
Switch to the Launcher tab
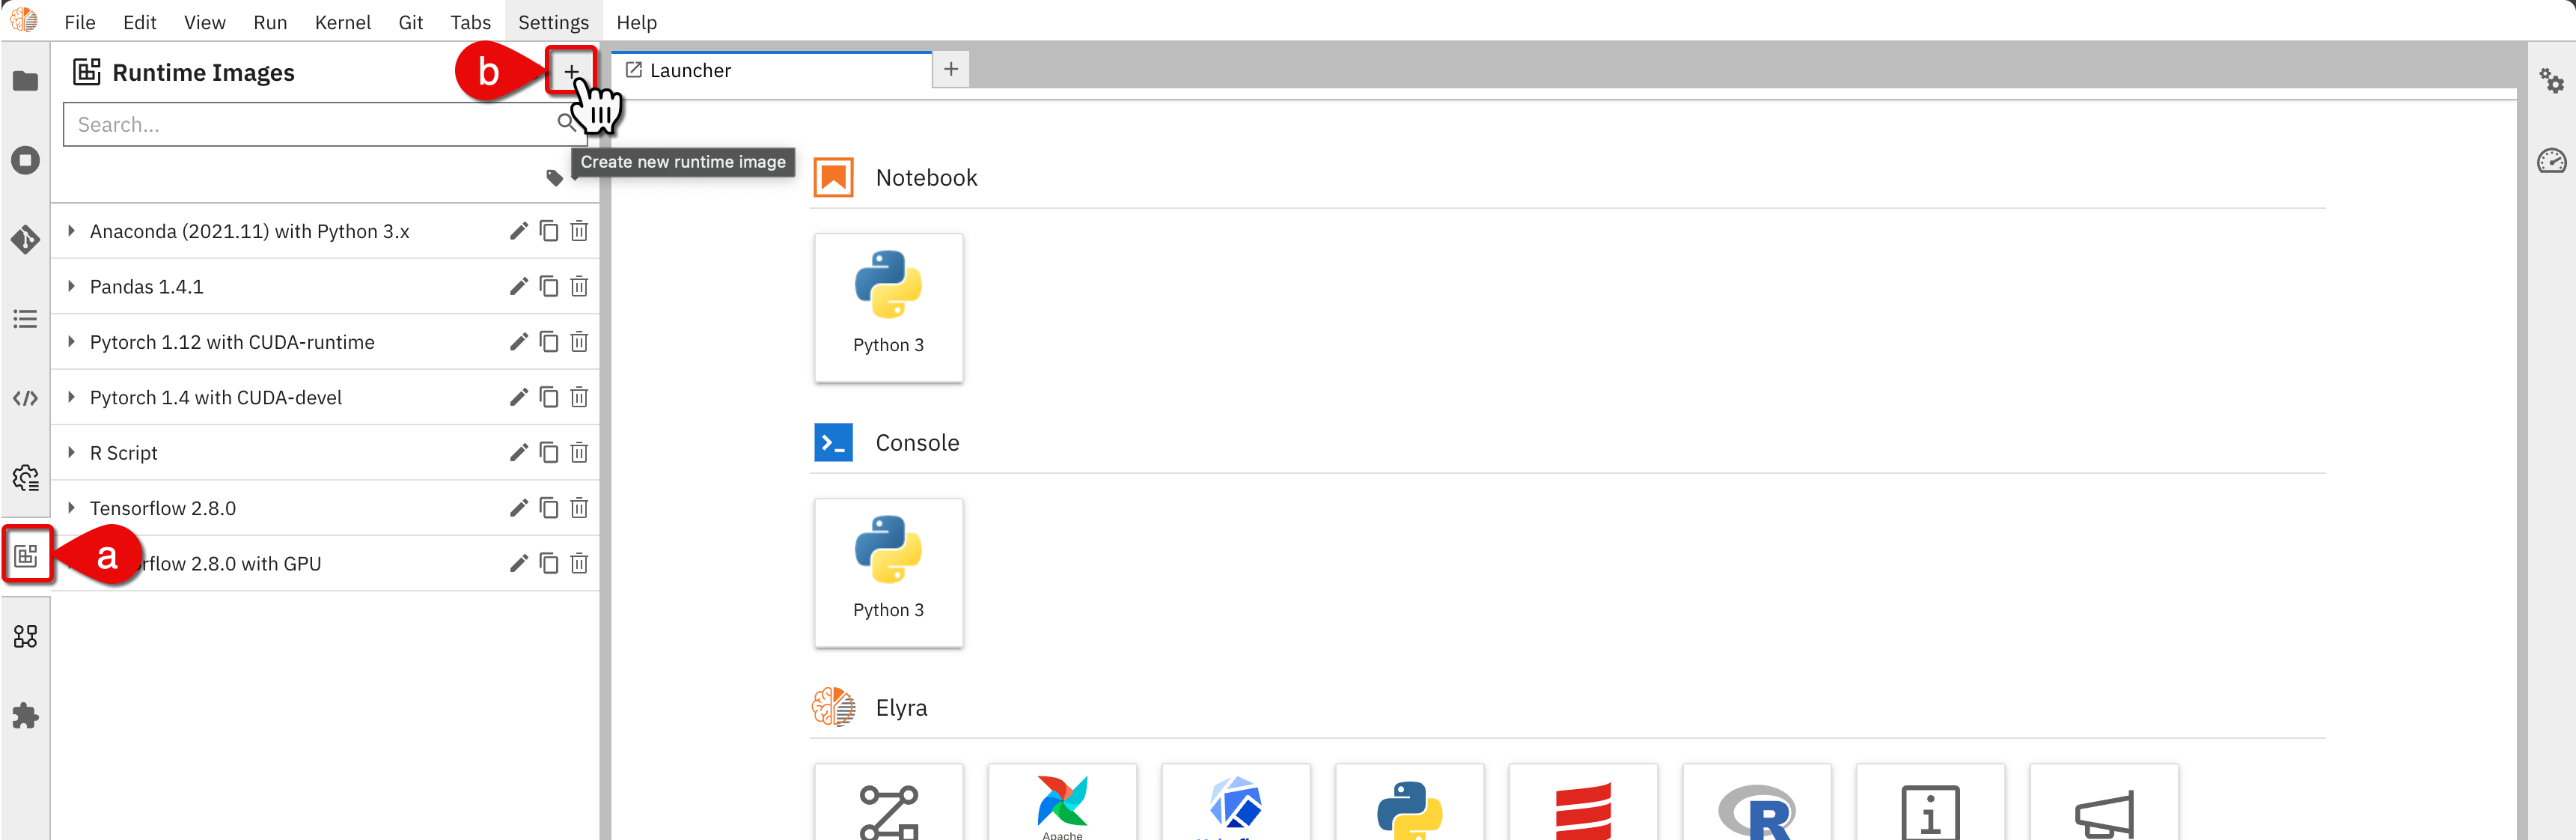point(690,70)
